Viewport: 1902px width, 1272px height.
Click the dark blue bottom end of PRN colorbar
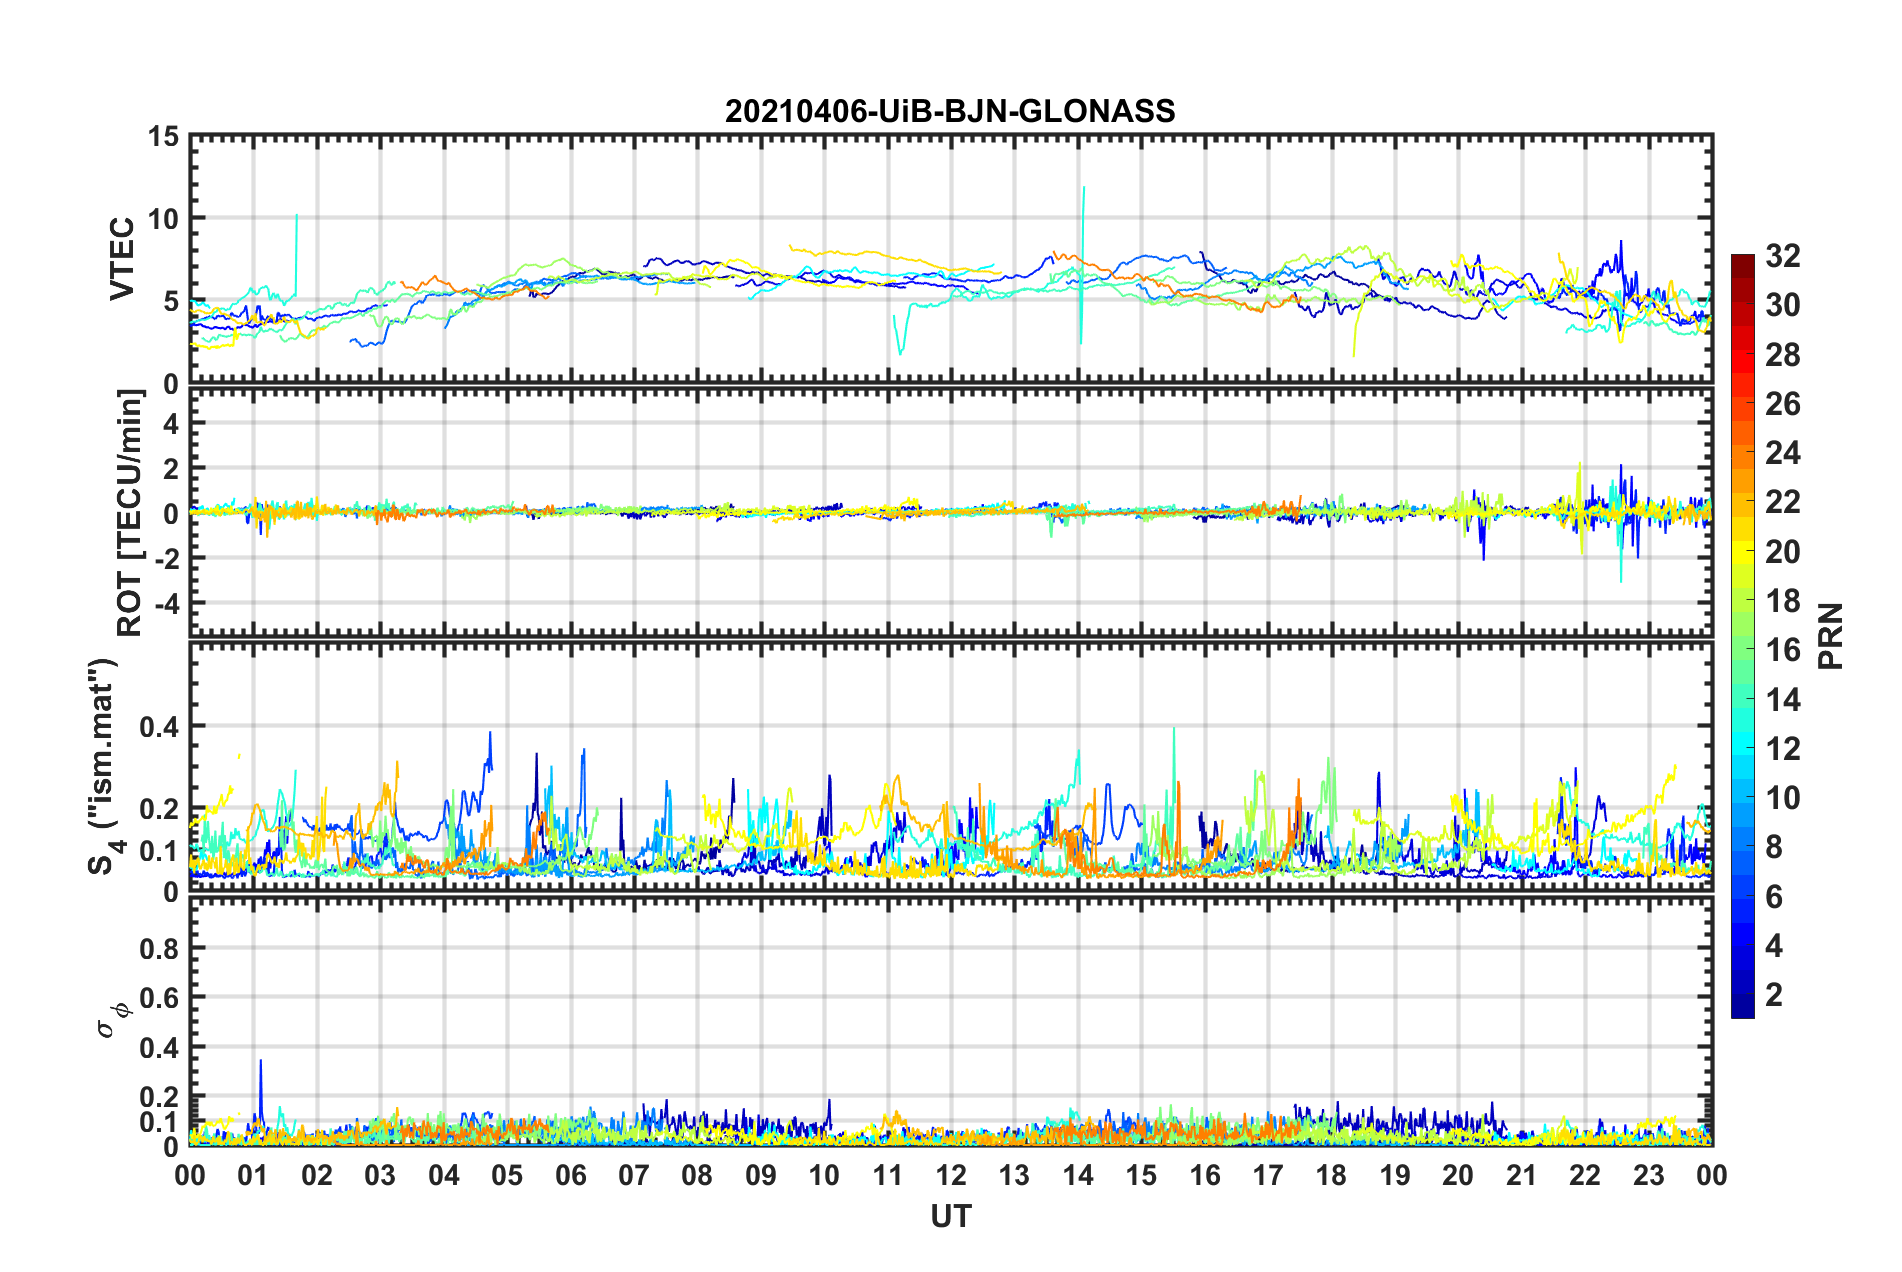[1743, 1006]
